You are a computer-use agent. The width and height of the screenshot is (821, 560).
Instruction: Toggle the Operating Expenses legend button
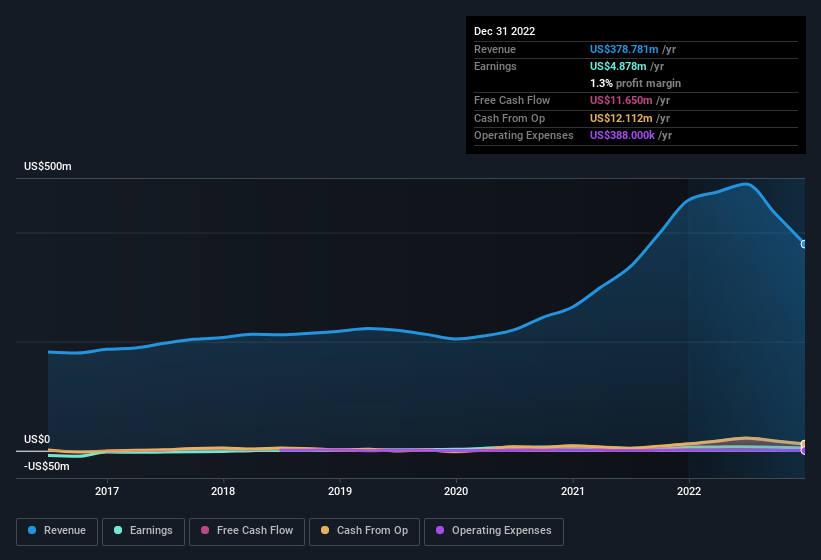[493, 531]
